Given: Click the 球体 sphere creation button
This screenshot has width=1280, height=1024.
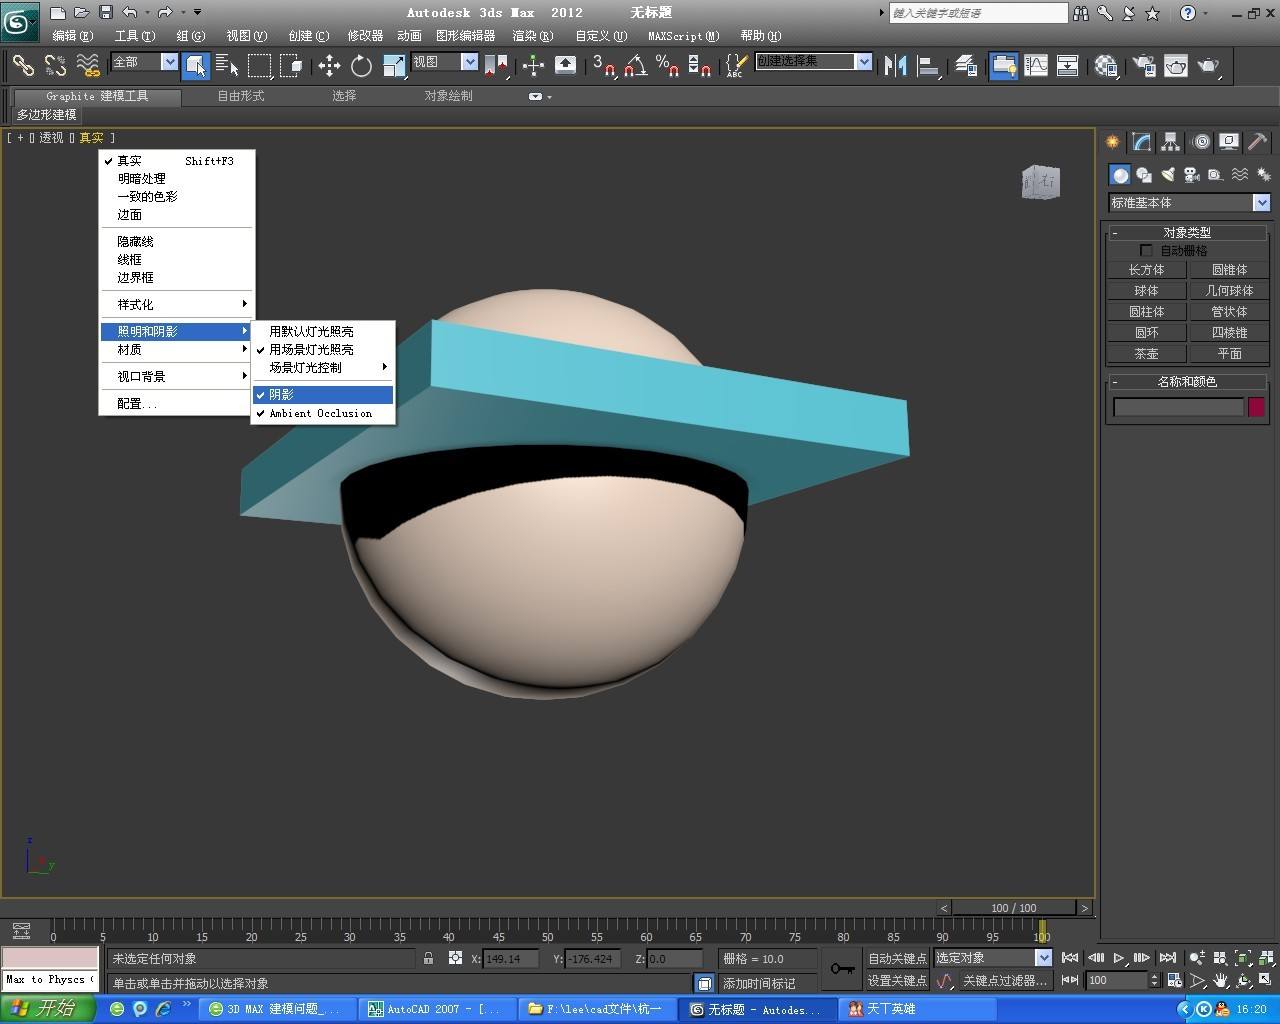Looking at the screenshot, I should pyautogui.click(x=1146, y=290).
